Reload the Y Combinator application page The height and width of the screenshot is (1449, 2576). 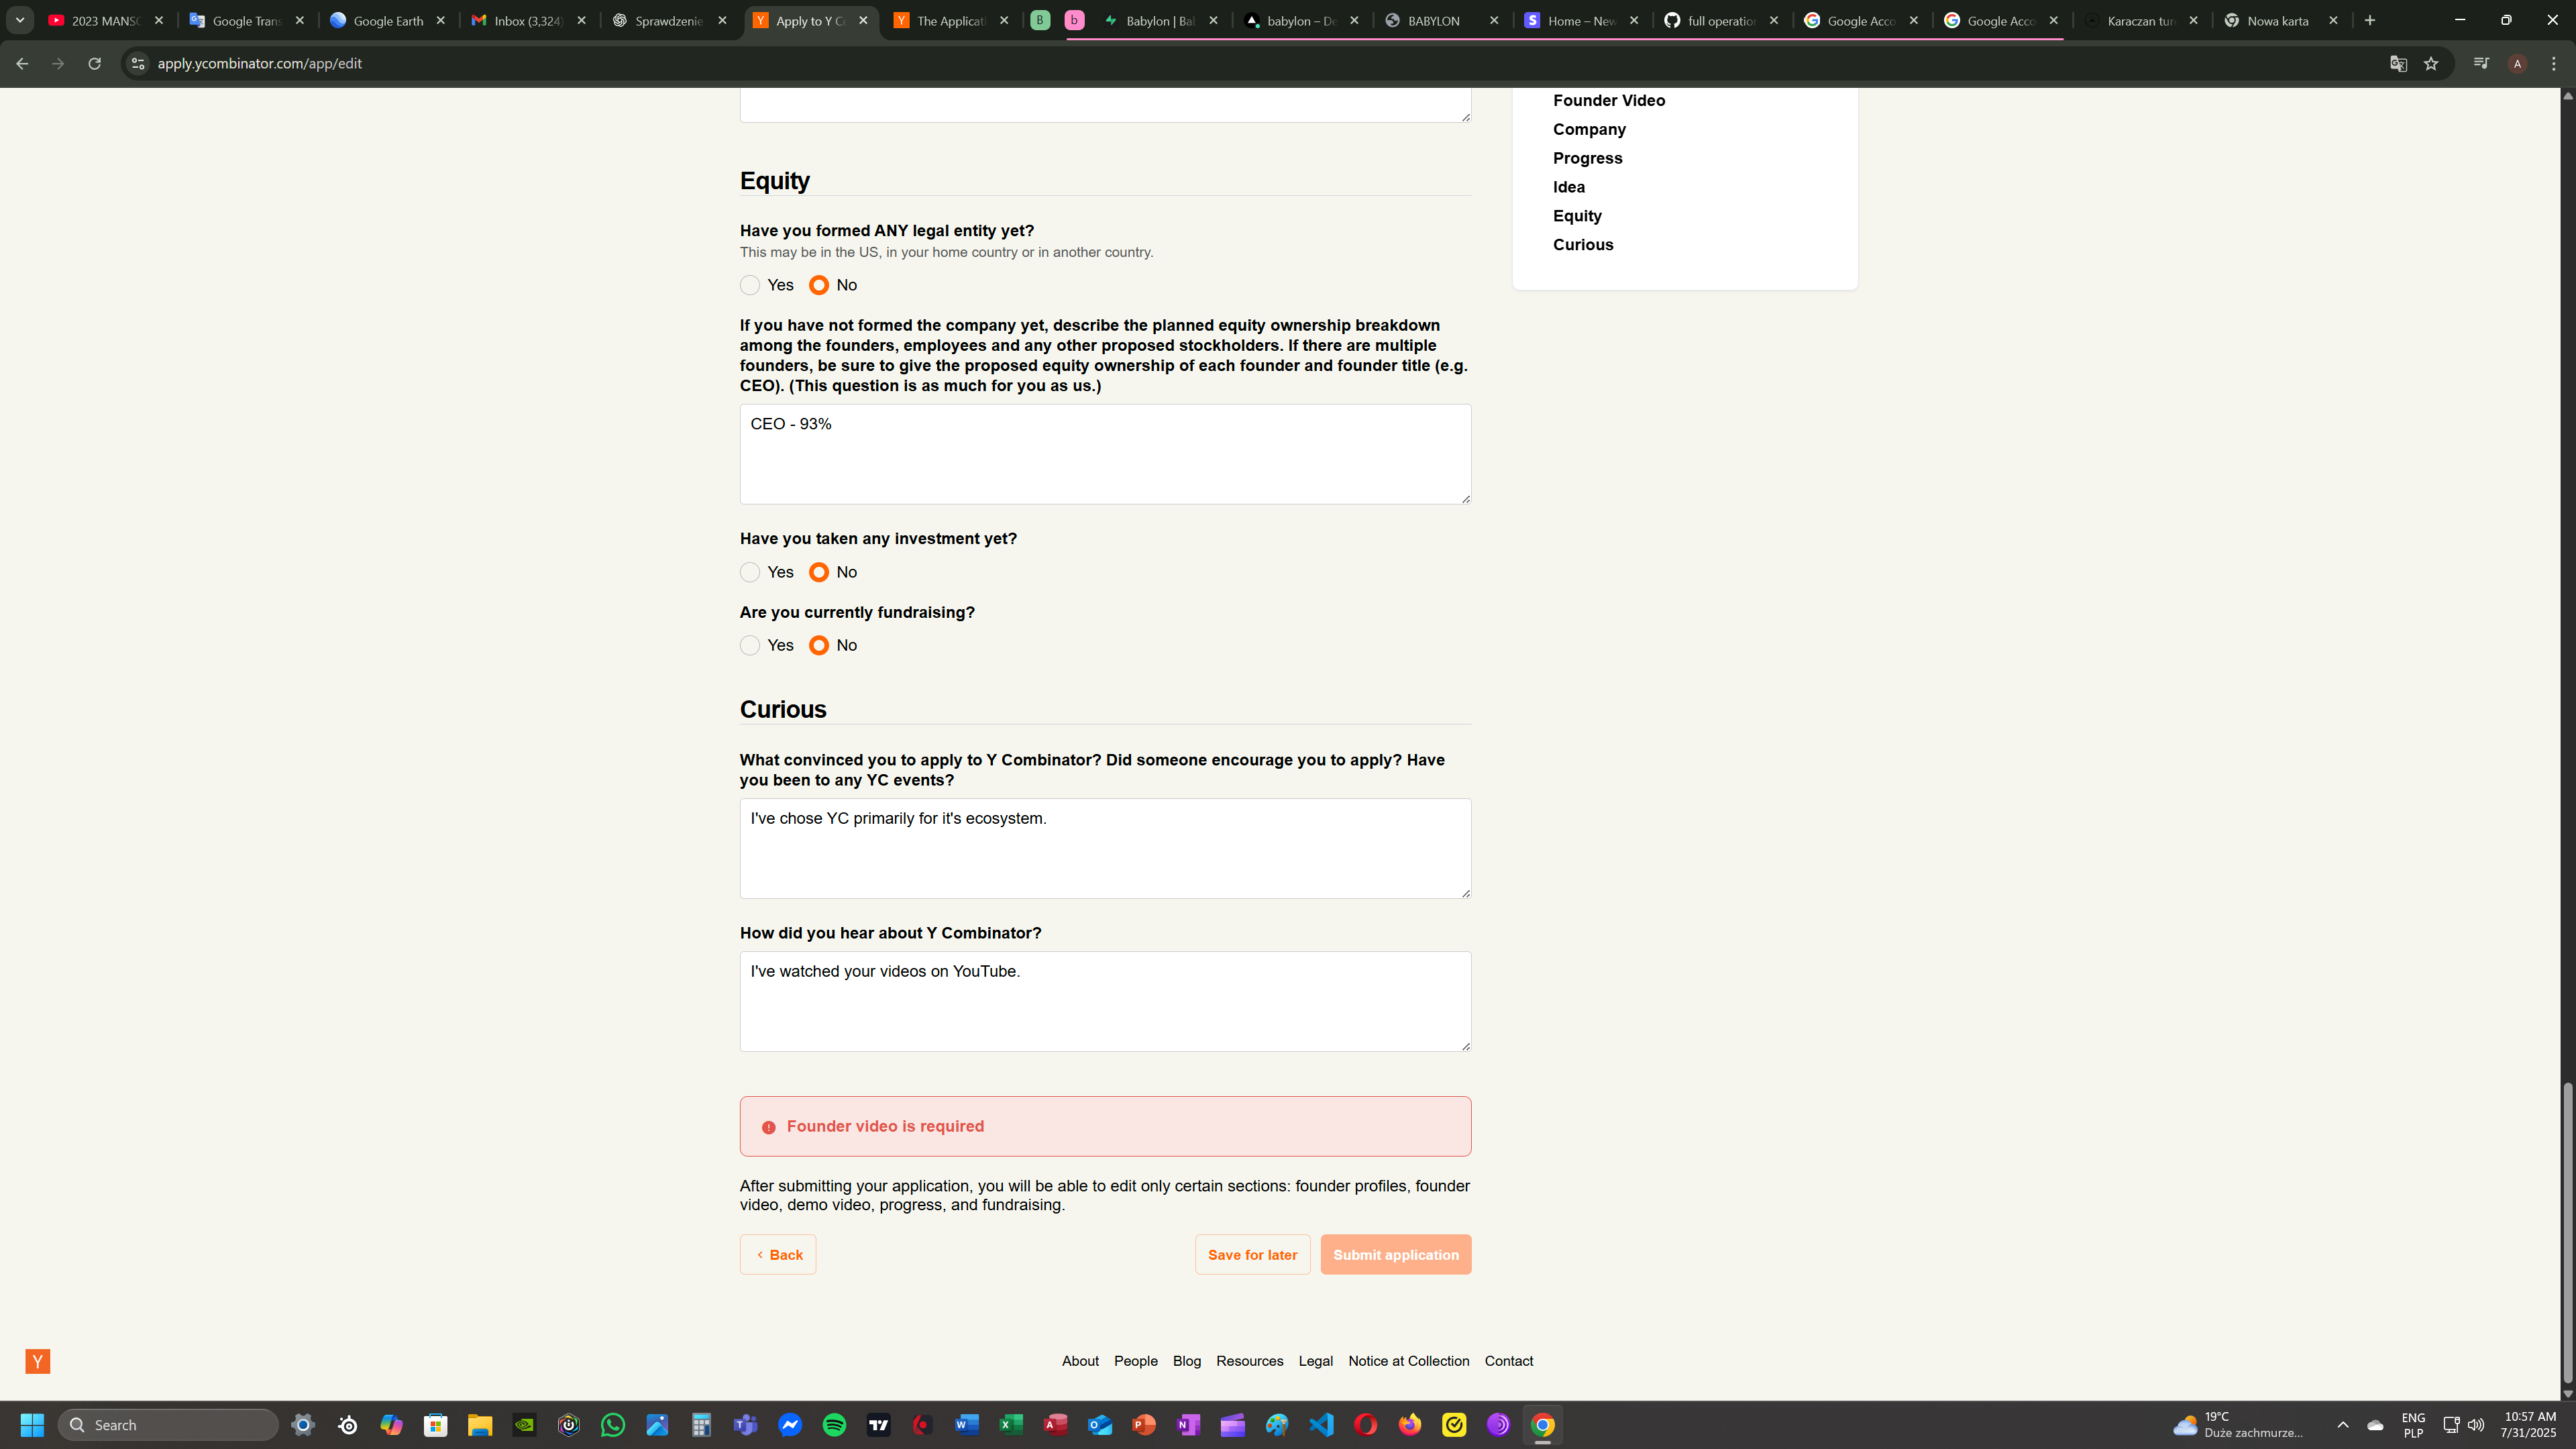pyautogui.click(x=94, y=63)
